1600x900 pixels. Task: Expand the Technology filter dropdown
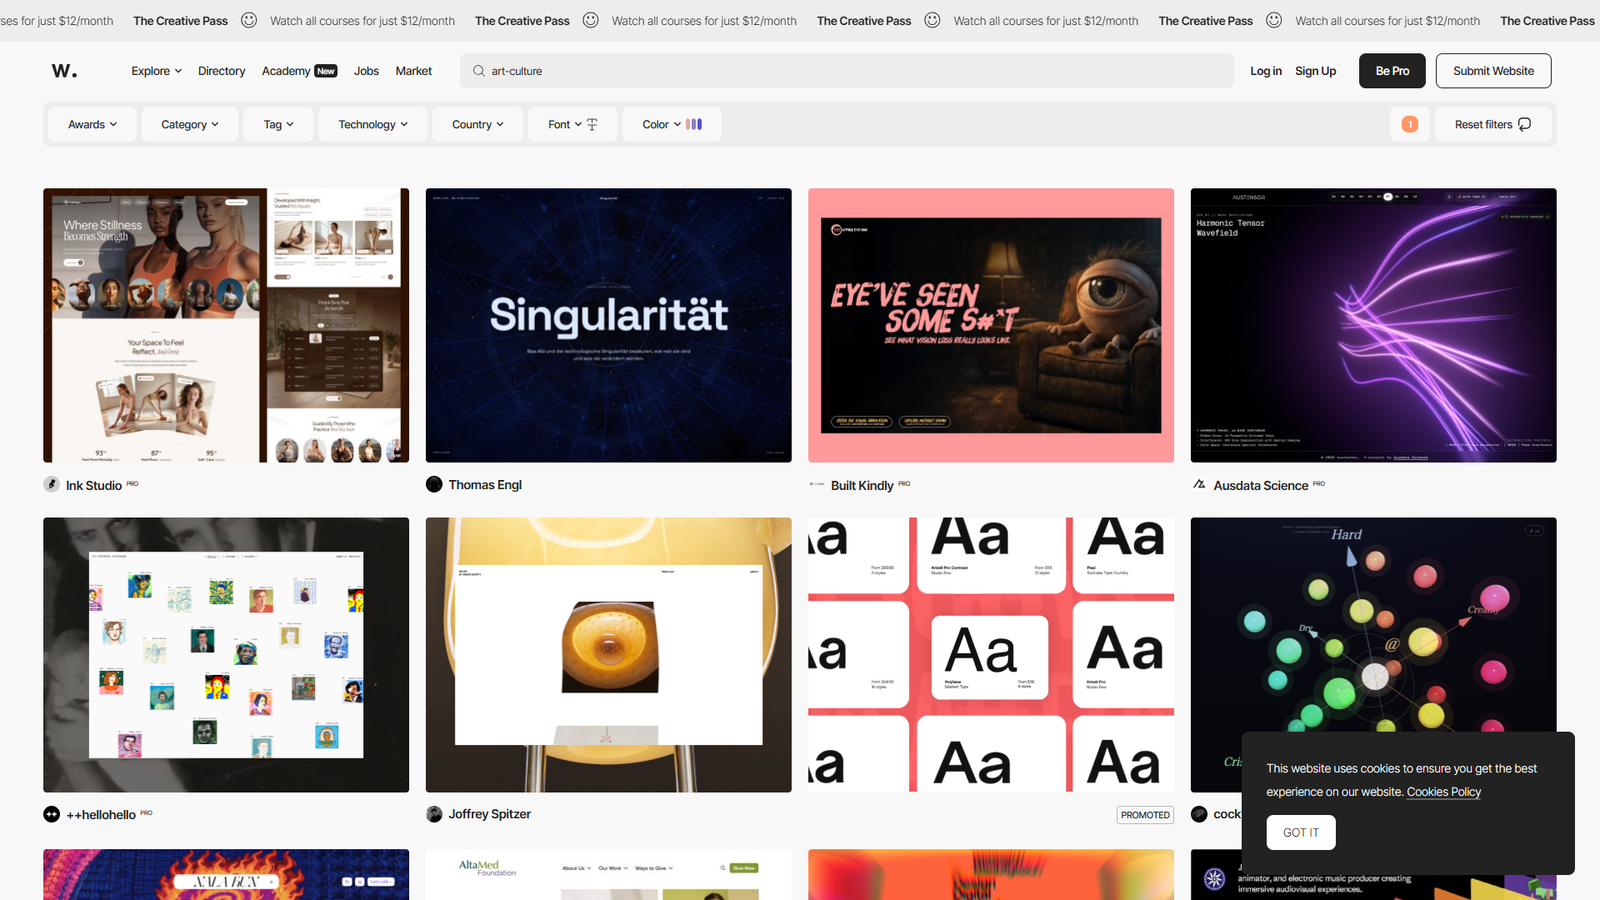(373, 124)
